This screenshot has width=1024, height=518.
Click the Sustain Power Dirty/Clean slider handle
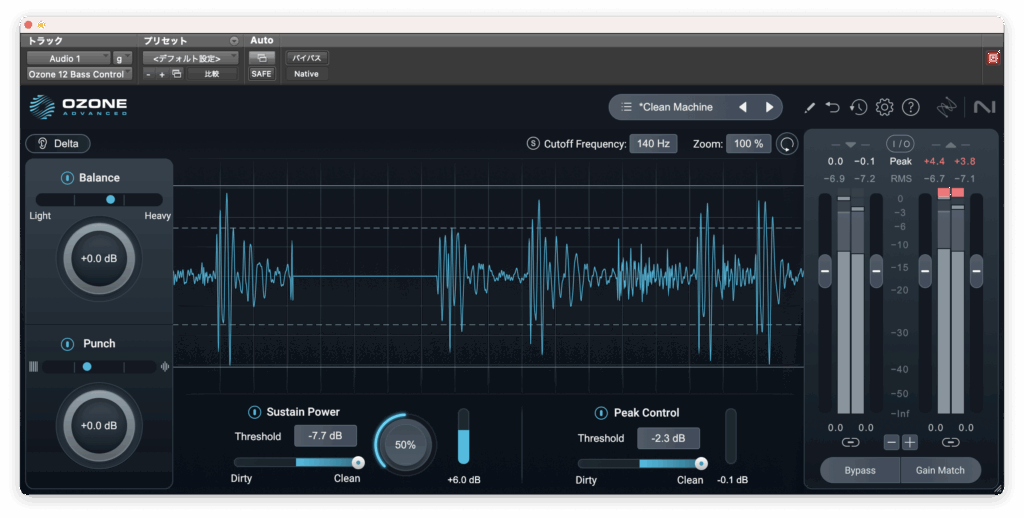pyautogui.click(x=358, y=462)
